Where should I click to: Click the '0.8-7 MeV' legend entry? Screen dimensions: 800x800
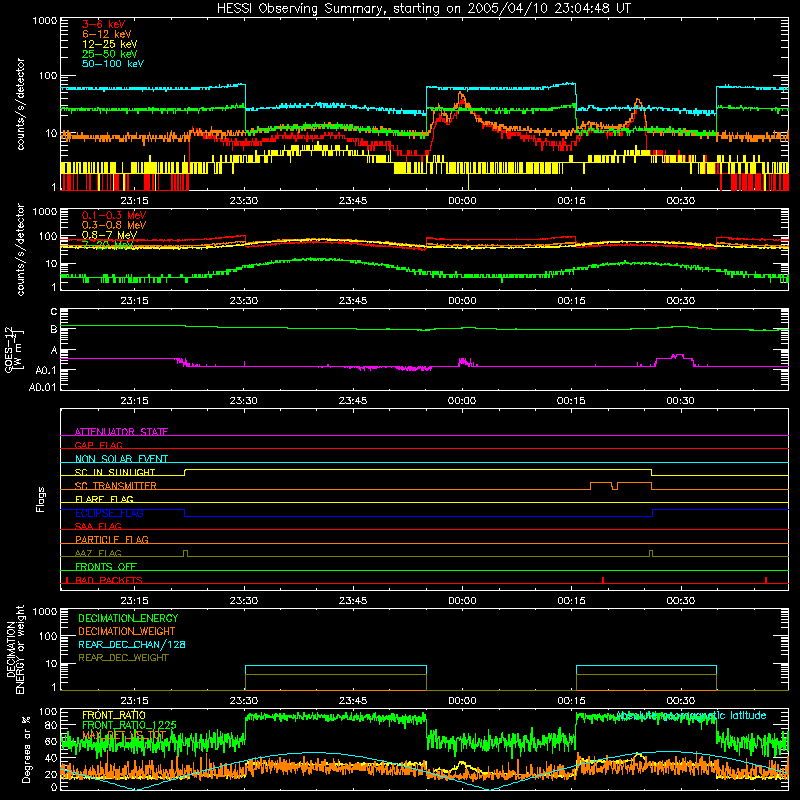109,235
